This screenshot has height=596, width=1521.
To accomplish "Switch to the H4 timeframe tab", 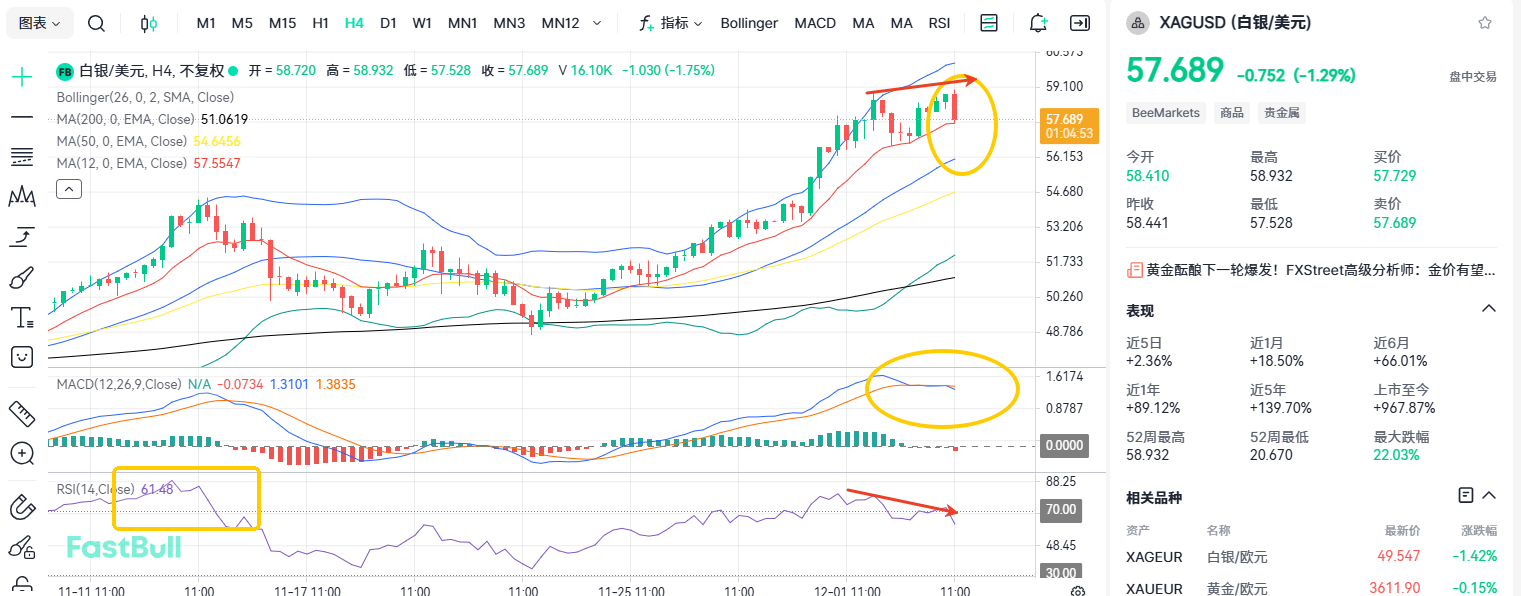I will click(x=354, y=22).
